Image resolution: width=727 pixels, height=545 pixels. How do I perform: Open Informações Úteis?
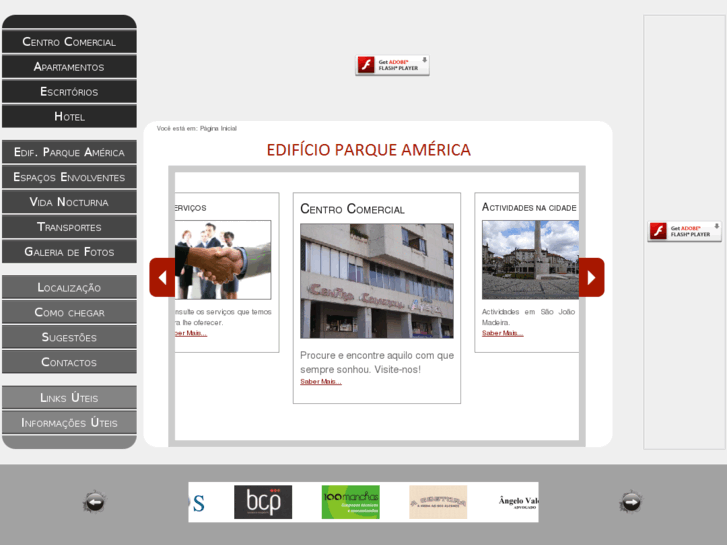pos(69,423)
